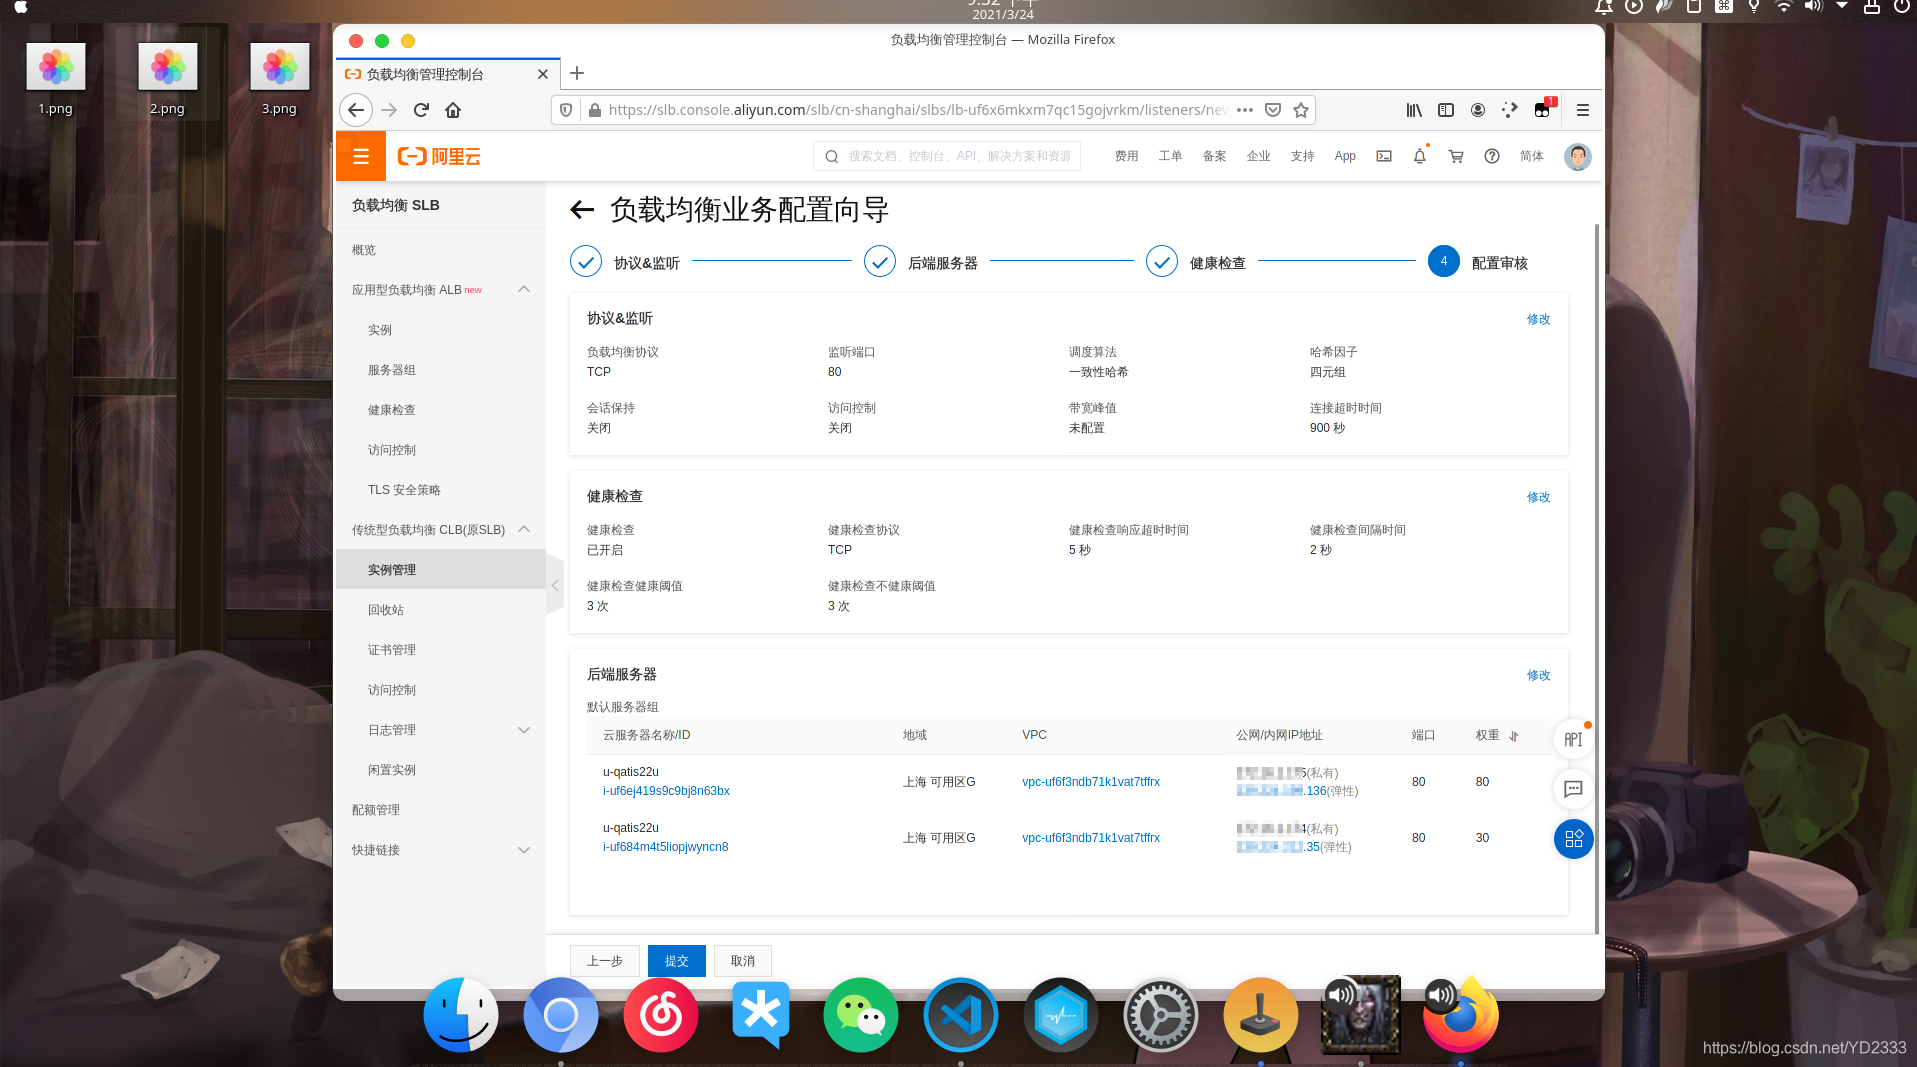
Task: Open the help question mark icon
Action: (x=1492, y=156)
